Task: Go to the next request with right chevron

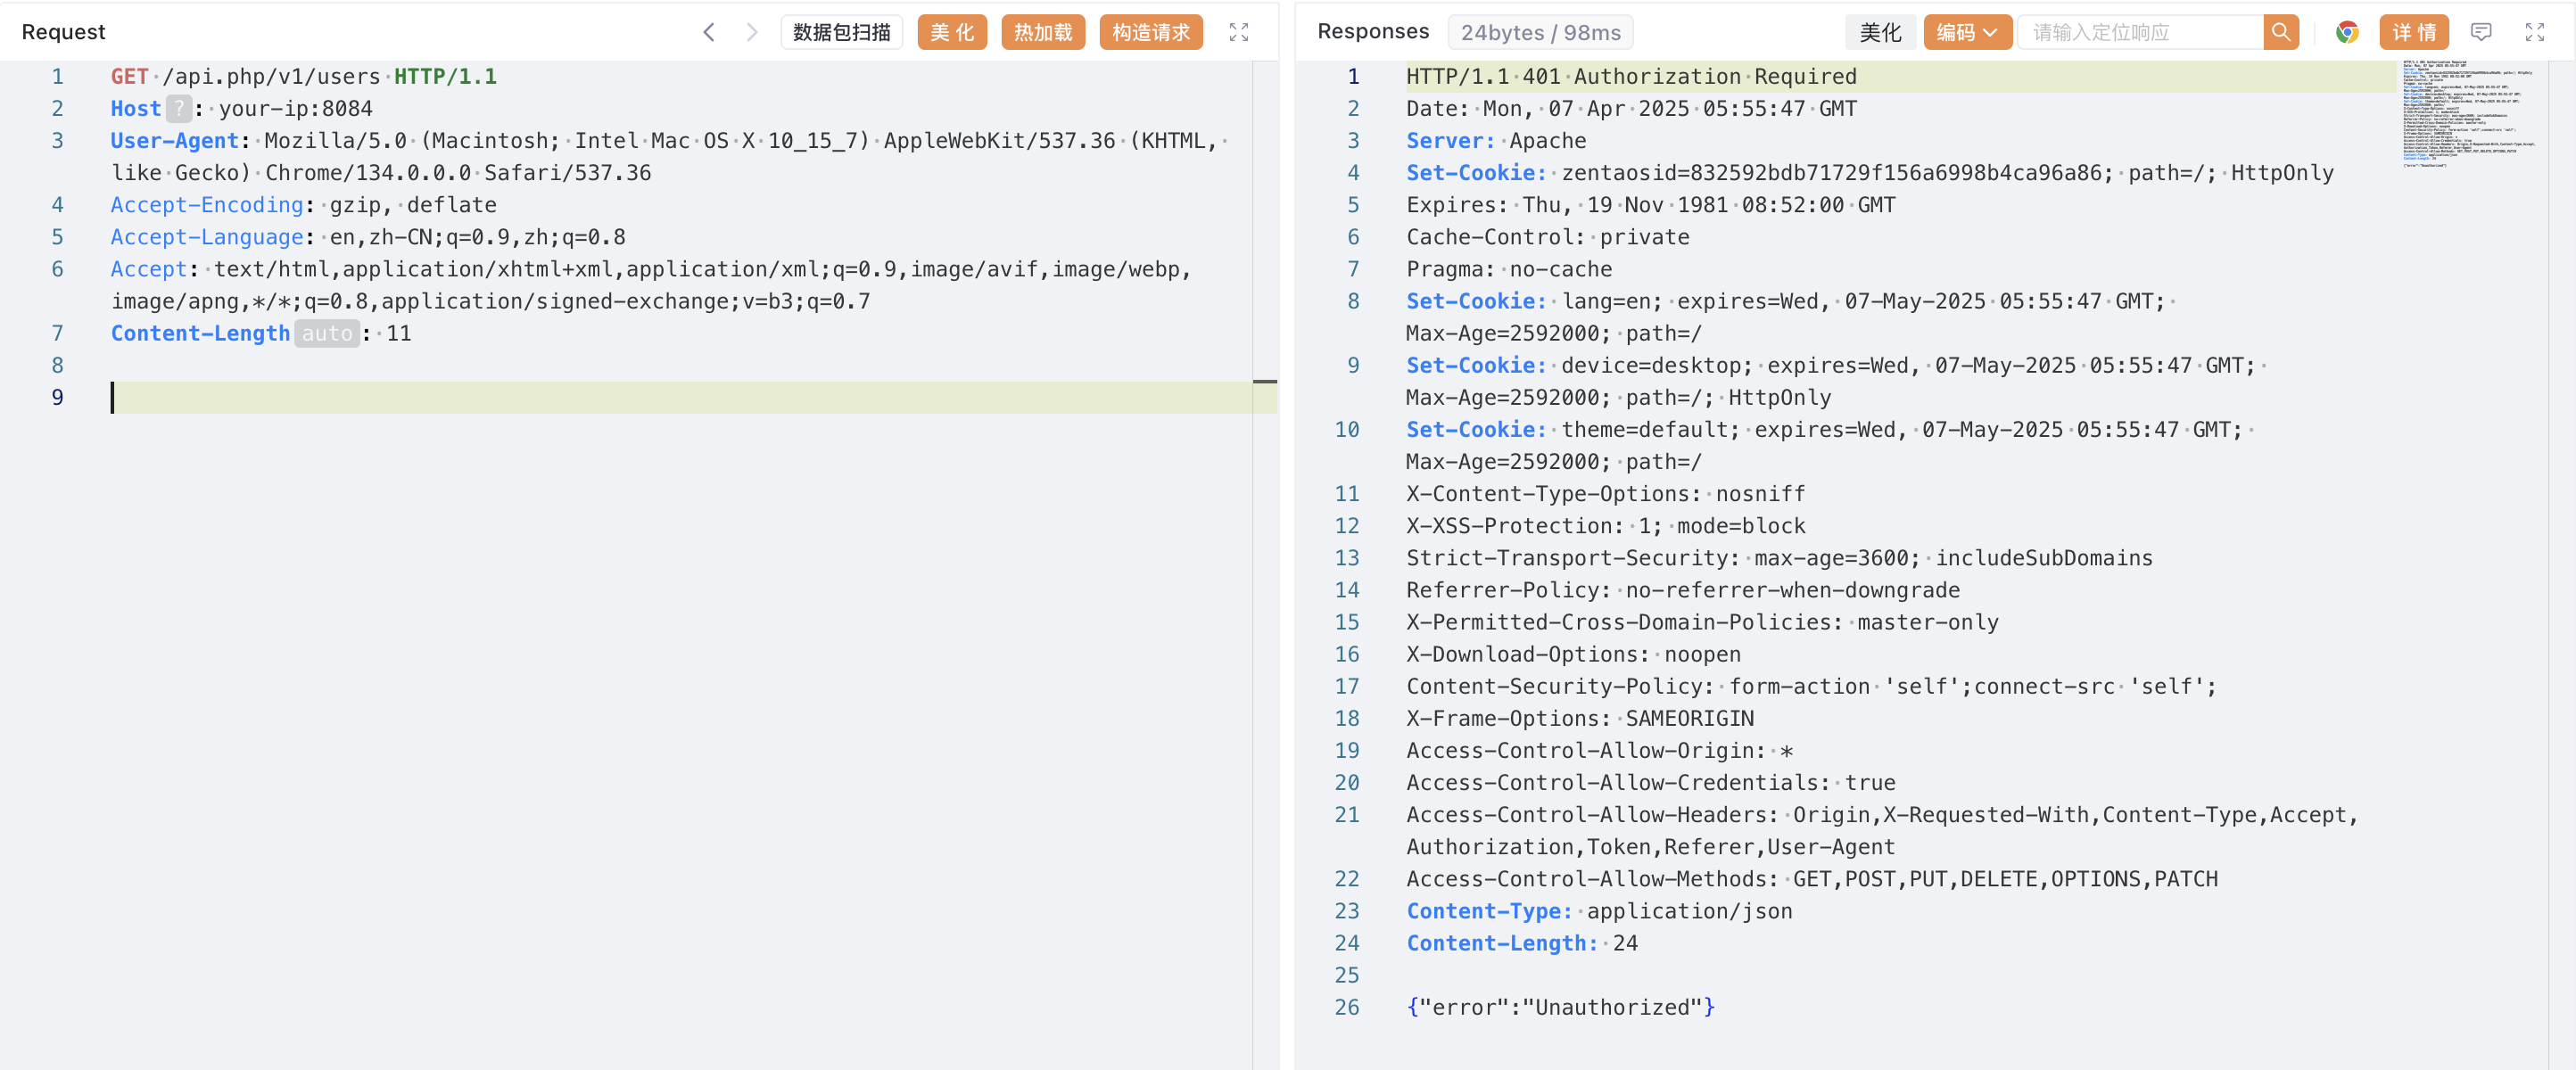Action: pyautogui.click(x=751, y=32)
